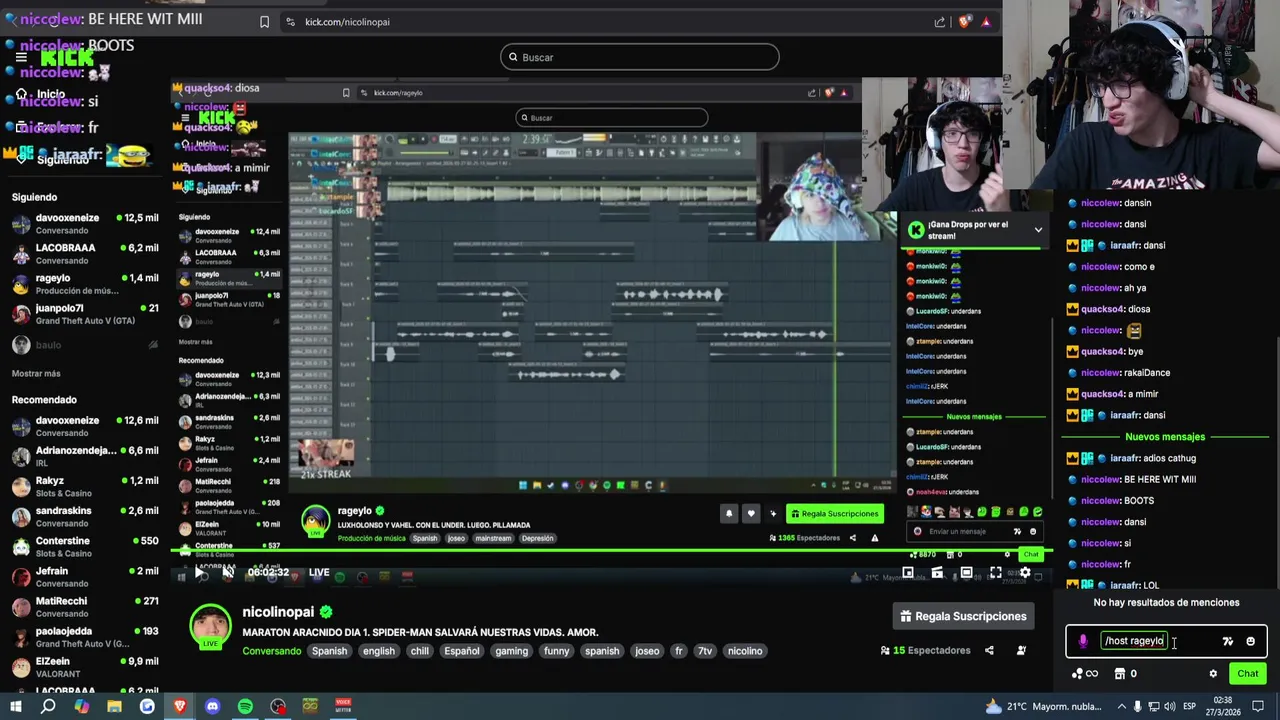
Task: Open Discord from the Windows taskbar
Action: tap(212, 707)
